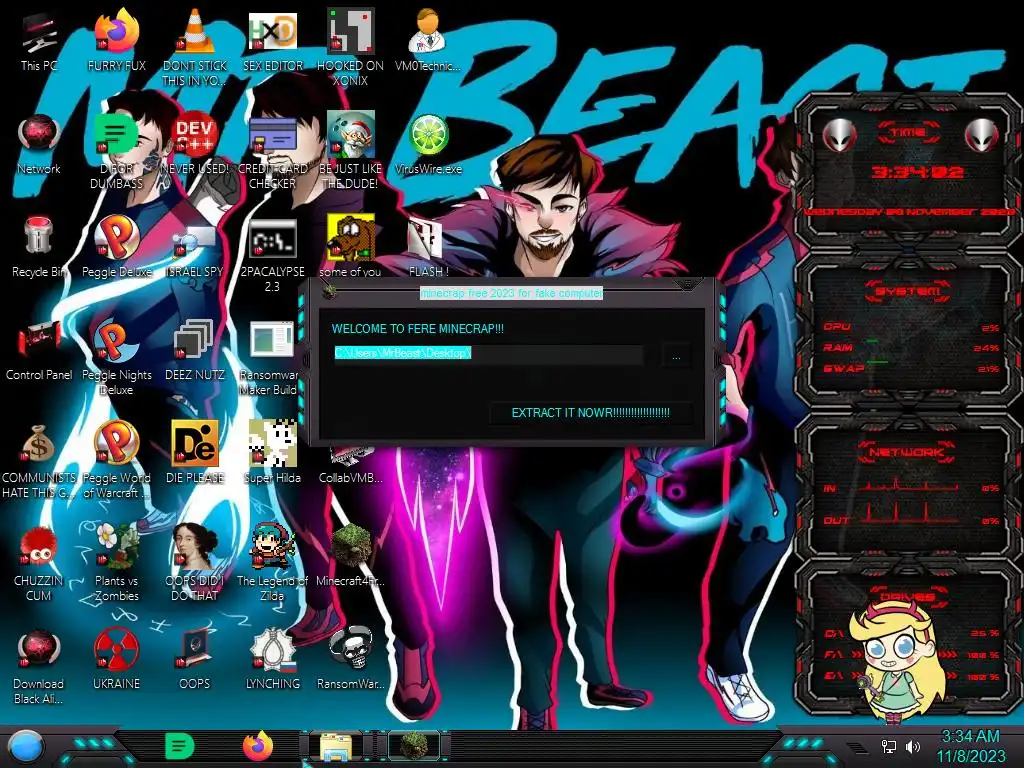Launch the red Chuzzle fuzzball icon

[39, 563]
